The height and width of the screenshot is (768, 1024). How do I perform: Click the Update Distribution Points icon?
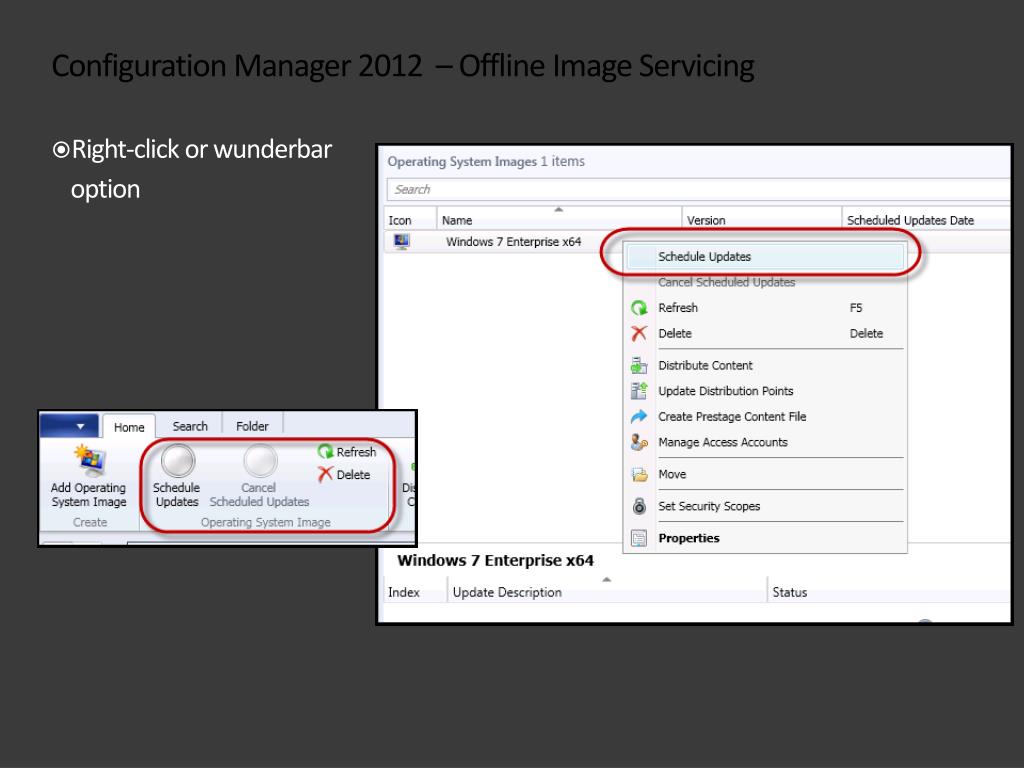click(x=639, y=391)
